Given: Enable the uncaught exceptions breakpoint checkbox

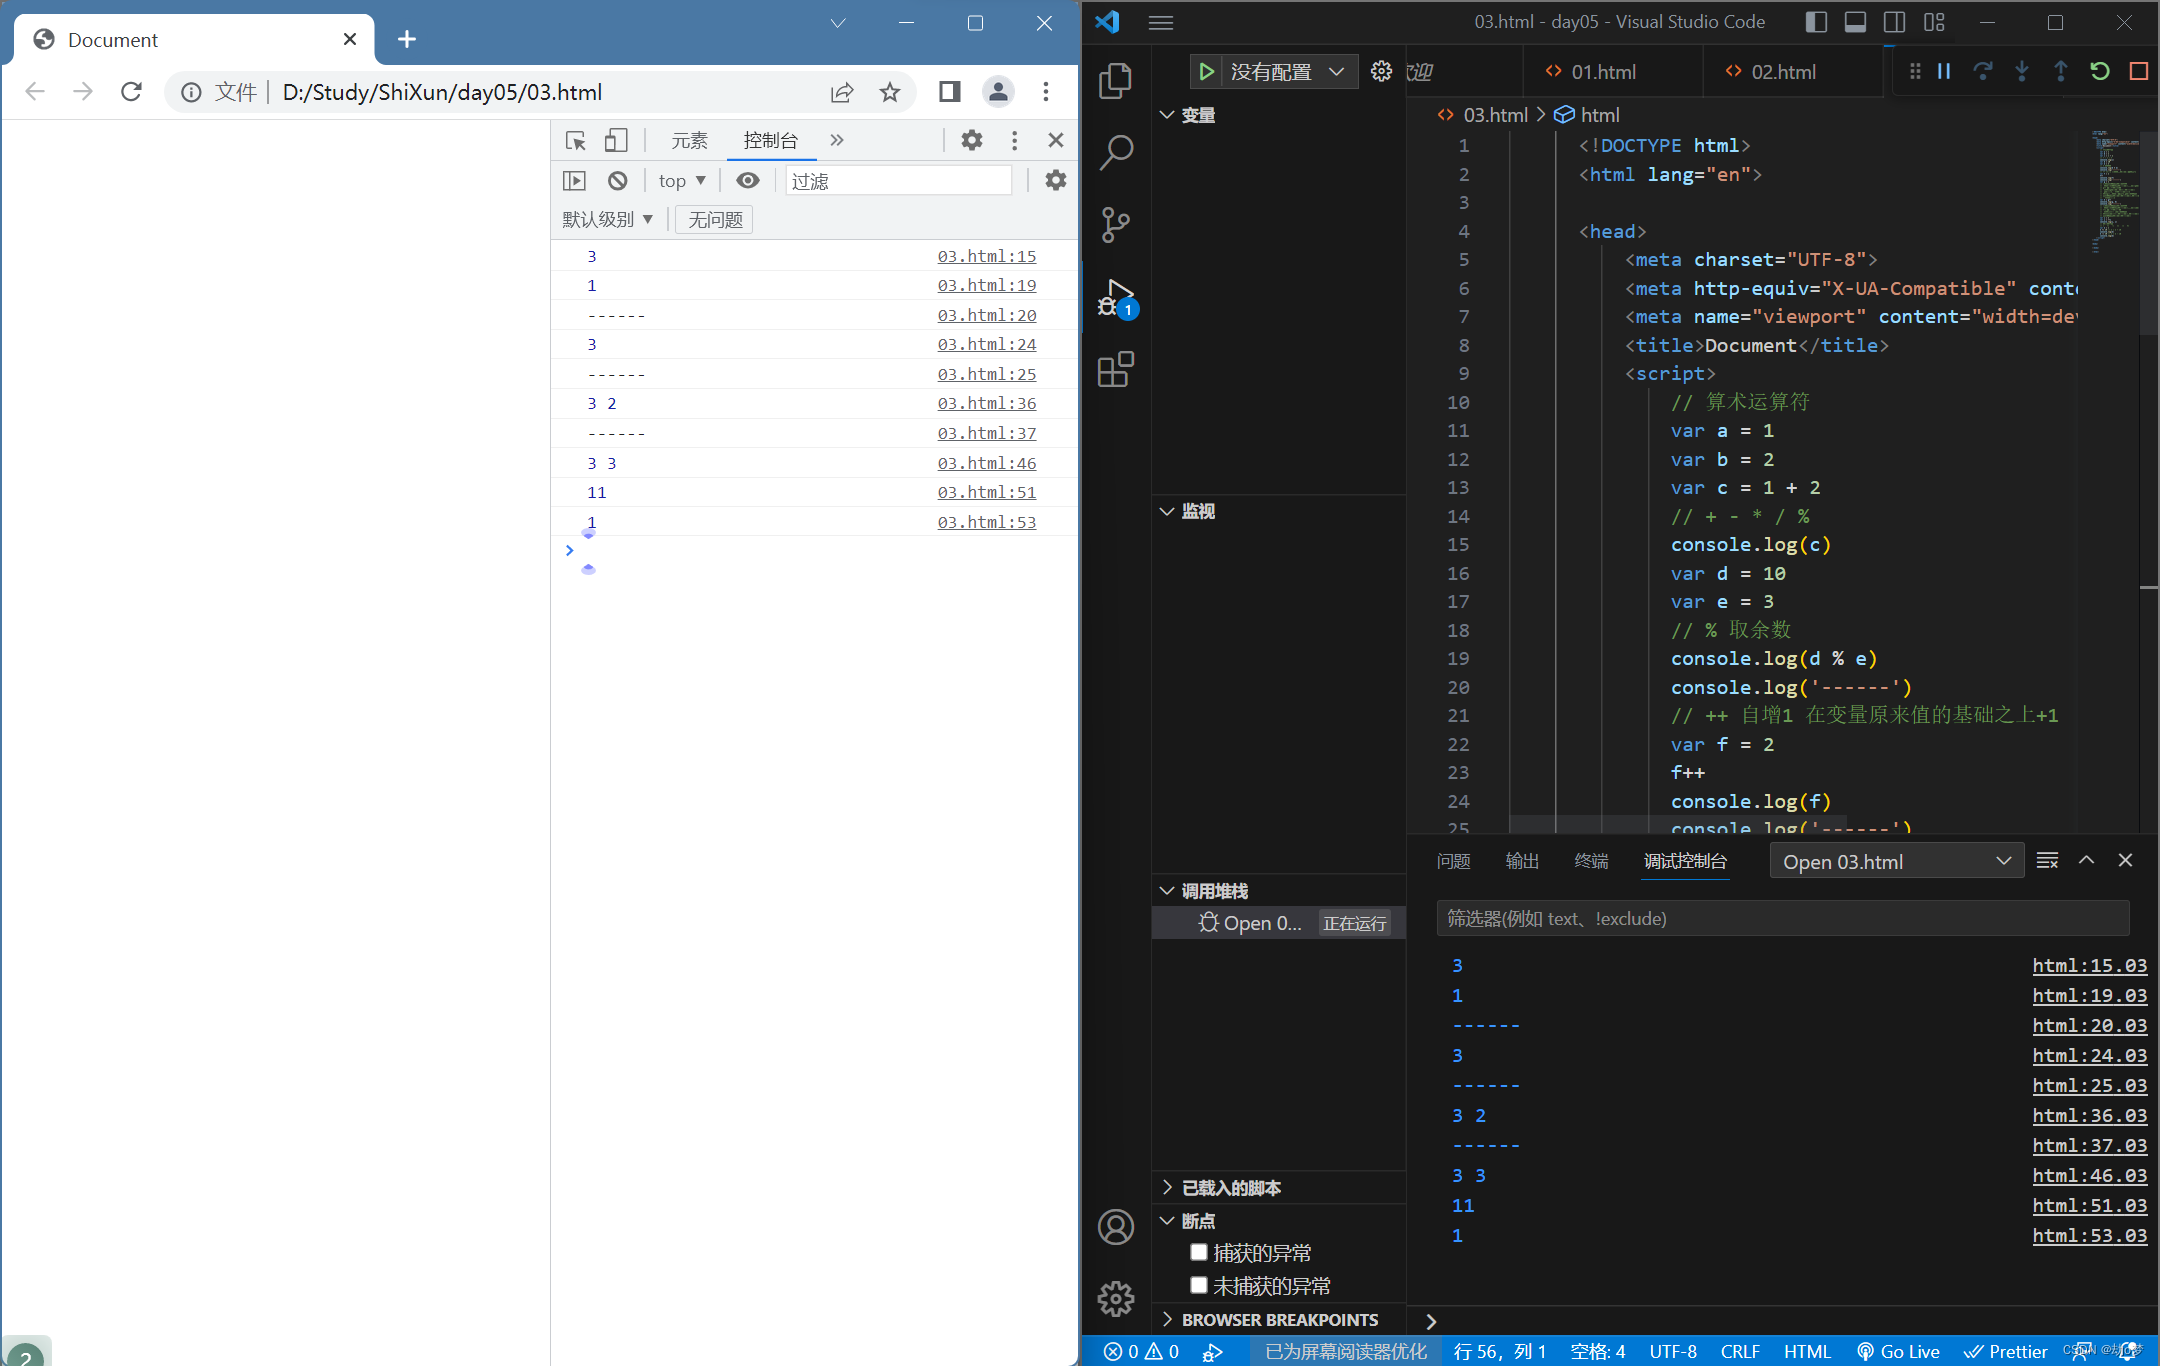Looking at the screenshot, I should tap(1199, 1285).
